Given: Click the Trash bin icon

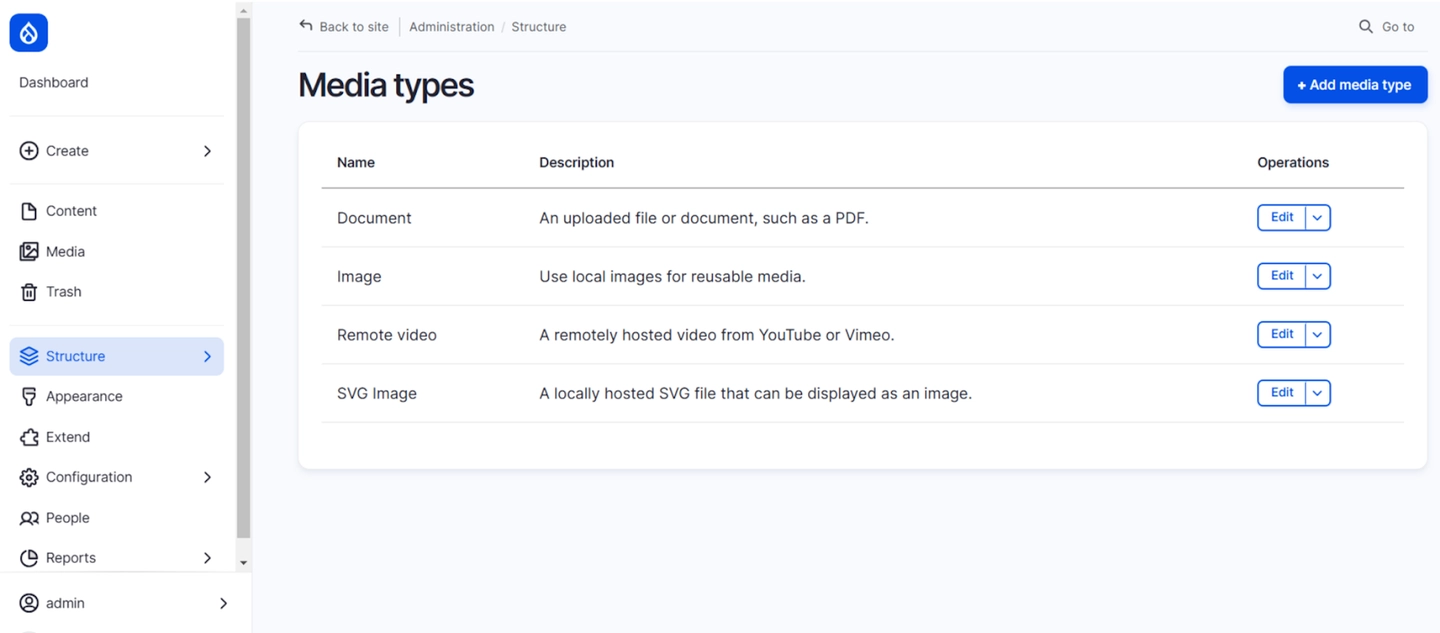Looking at the screenshot, I should [29, 292].
